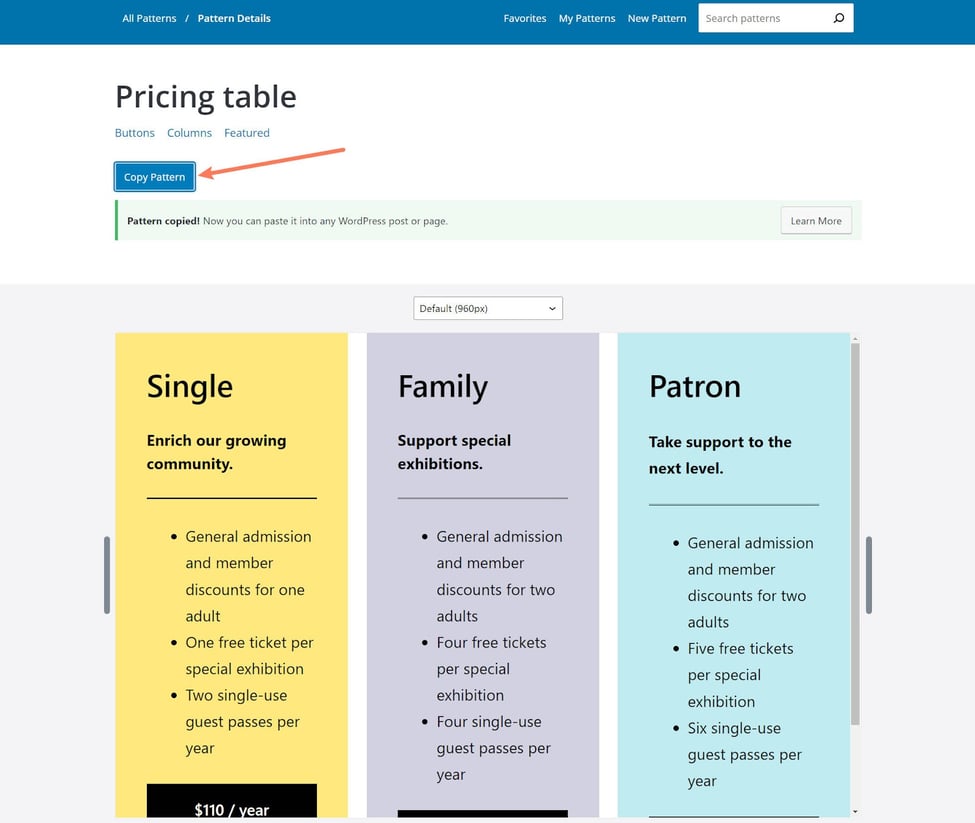Click the Learn More button
The image size is (975, 823).
816,220
